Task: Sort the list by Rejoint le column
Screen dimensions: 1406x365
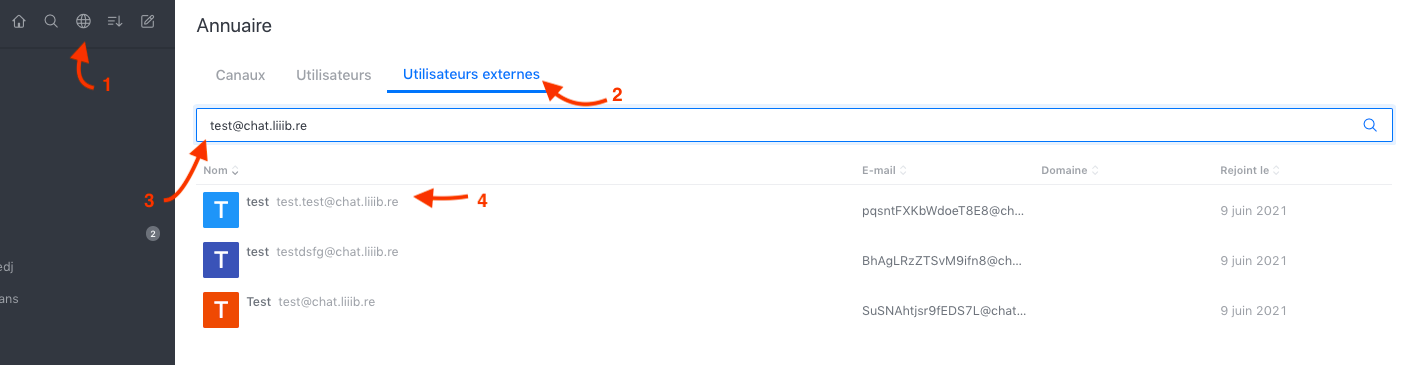Action: pos(1250,170)
